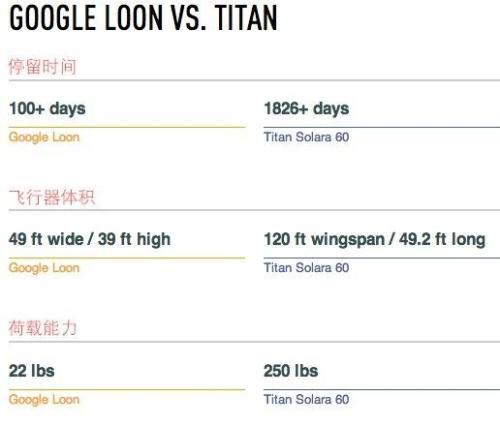
Task: Click Google Loon label under 49 ft wide
Action: click(44, 268)
